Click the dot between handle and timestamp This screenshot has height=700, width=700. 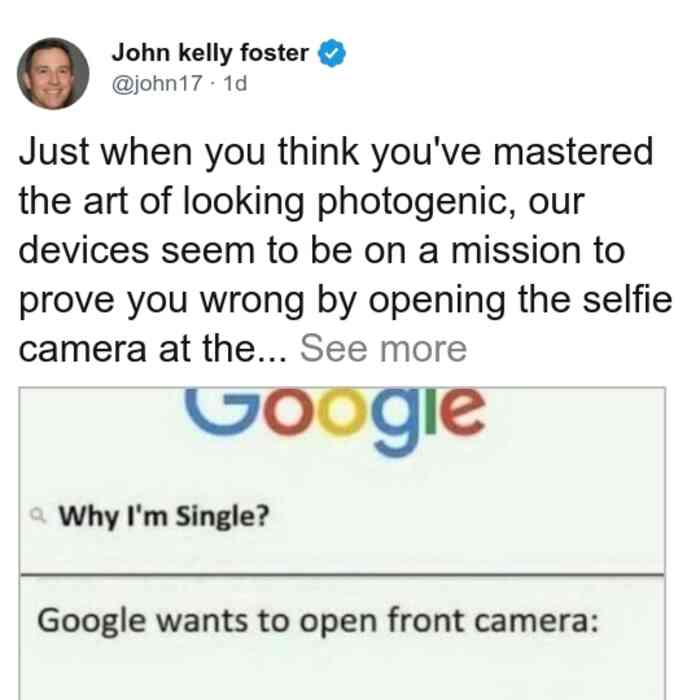click(213, 84)
